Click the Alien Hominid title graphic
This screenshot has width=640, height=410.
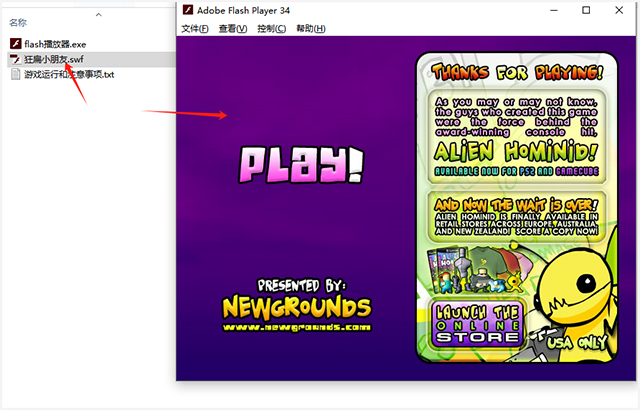[x=516, y=152]
